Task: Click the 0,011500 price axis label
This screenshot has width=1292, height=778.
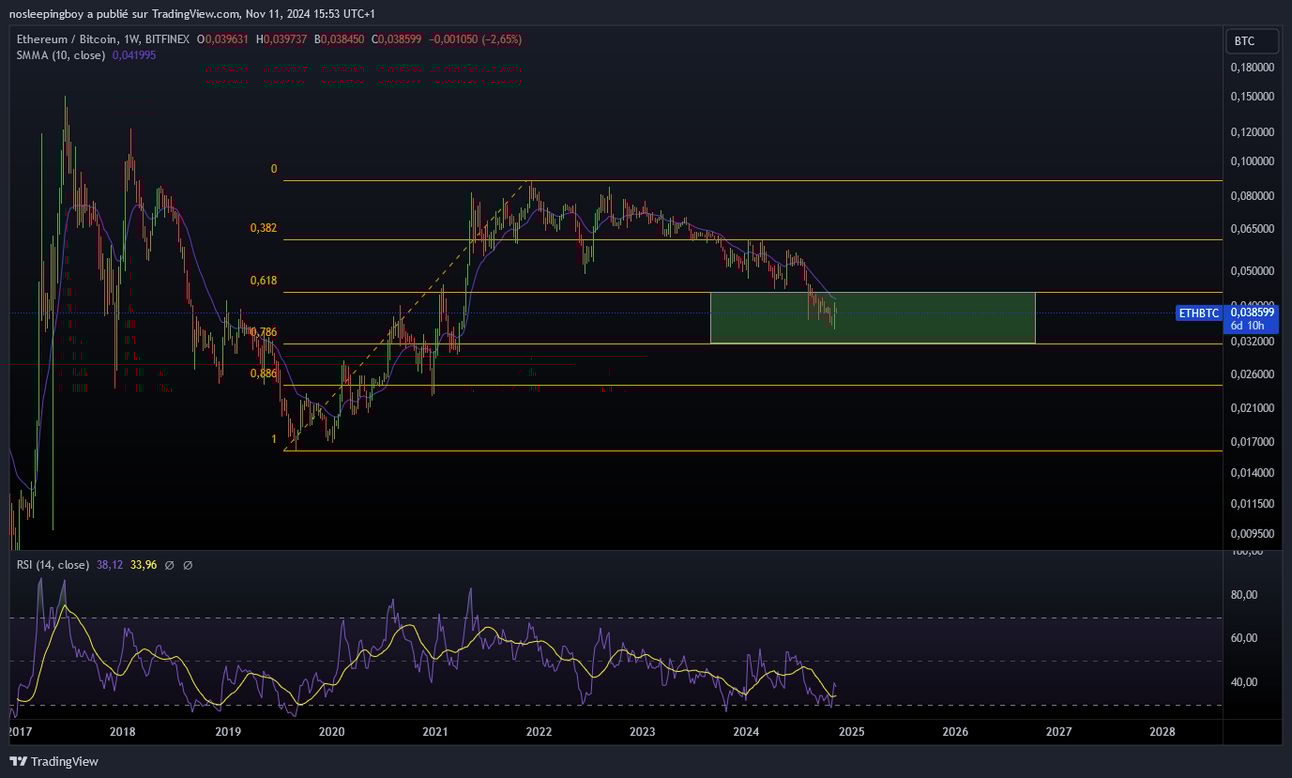Action: pyautogui.click(x=1252, y=504)
